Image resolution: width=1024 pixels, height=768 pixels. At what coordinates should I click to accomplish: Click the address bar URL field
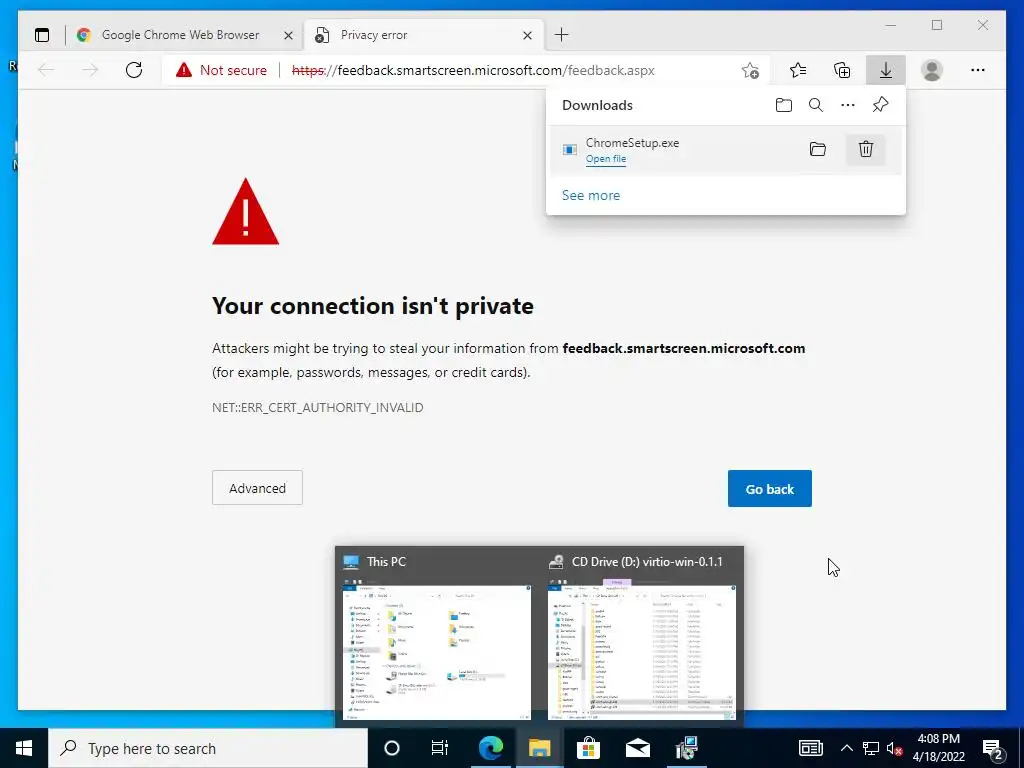473,70
